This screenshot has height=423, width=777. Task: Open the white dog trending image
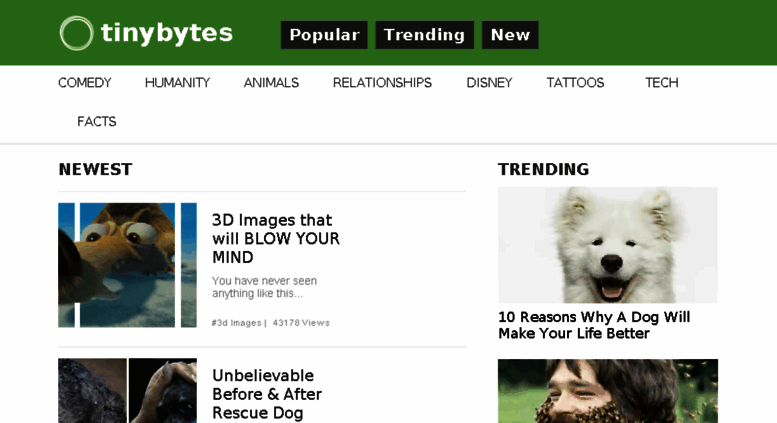608,245
